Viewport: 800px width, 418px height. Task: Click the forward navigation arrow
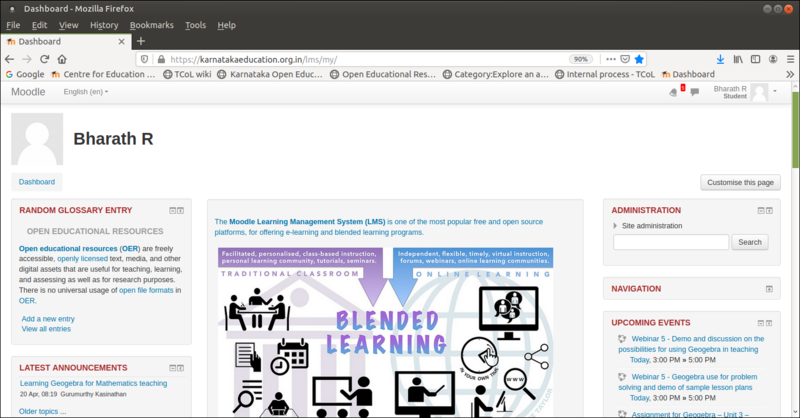[27, 59]
